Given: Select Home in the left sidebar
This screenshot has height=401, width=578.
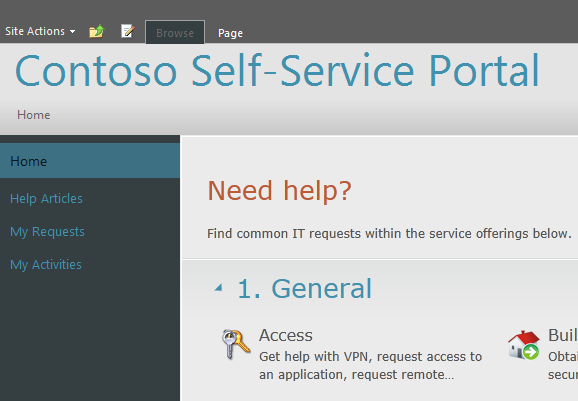Looking at the screenshot, I should coord(90,161).
